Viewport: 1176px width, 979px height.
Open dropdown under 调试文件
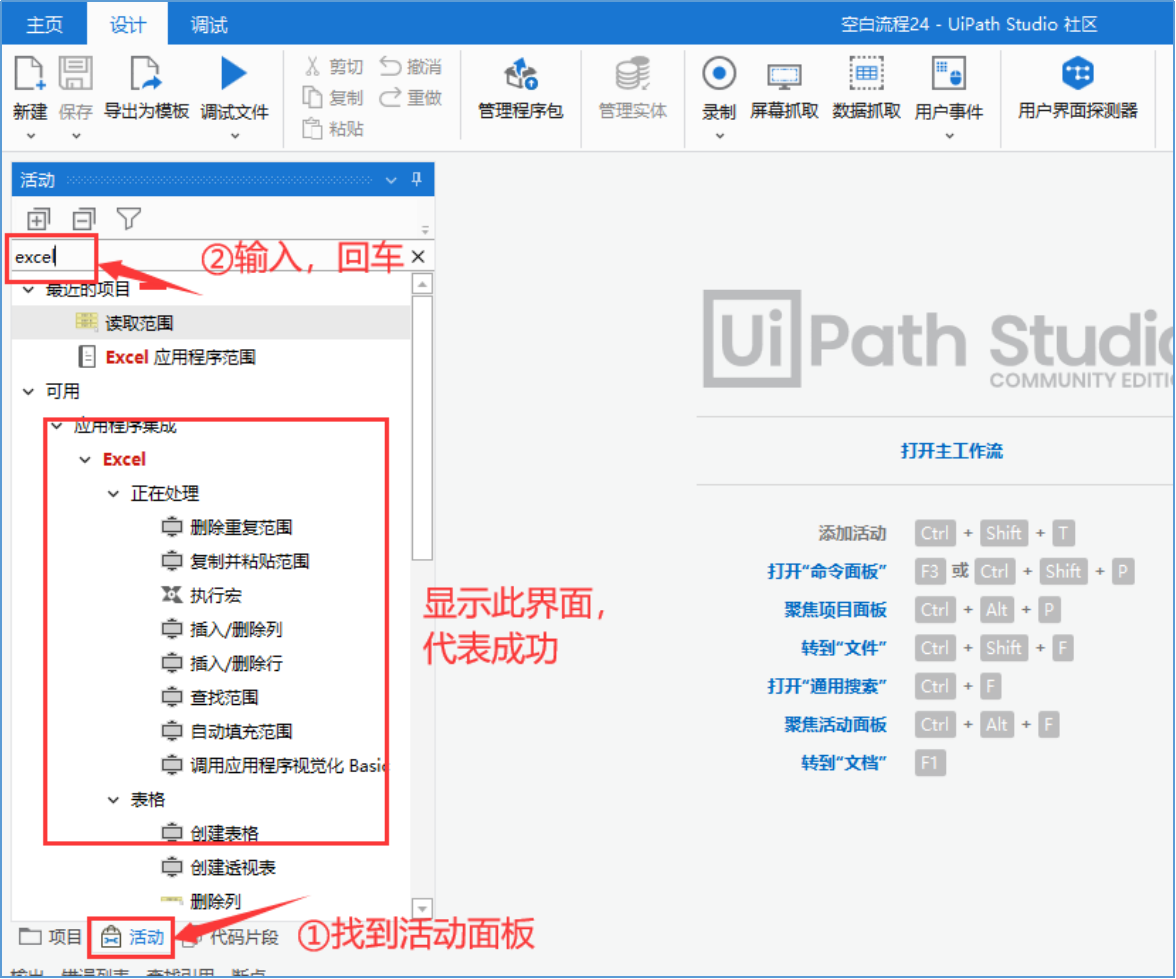[235, 136]
